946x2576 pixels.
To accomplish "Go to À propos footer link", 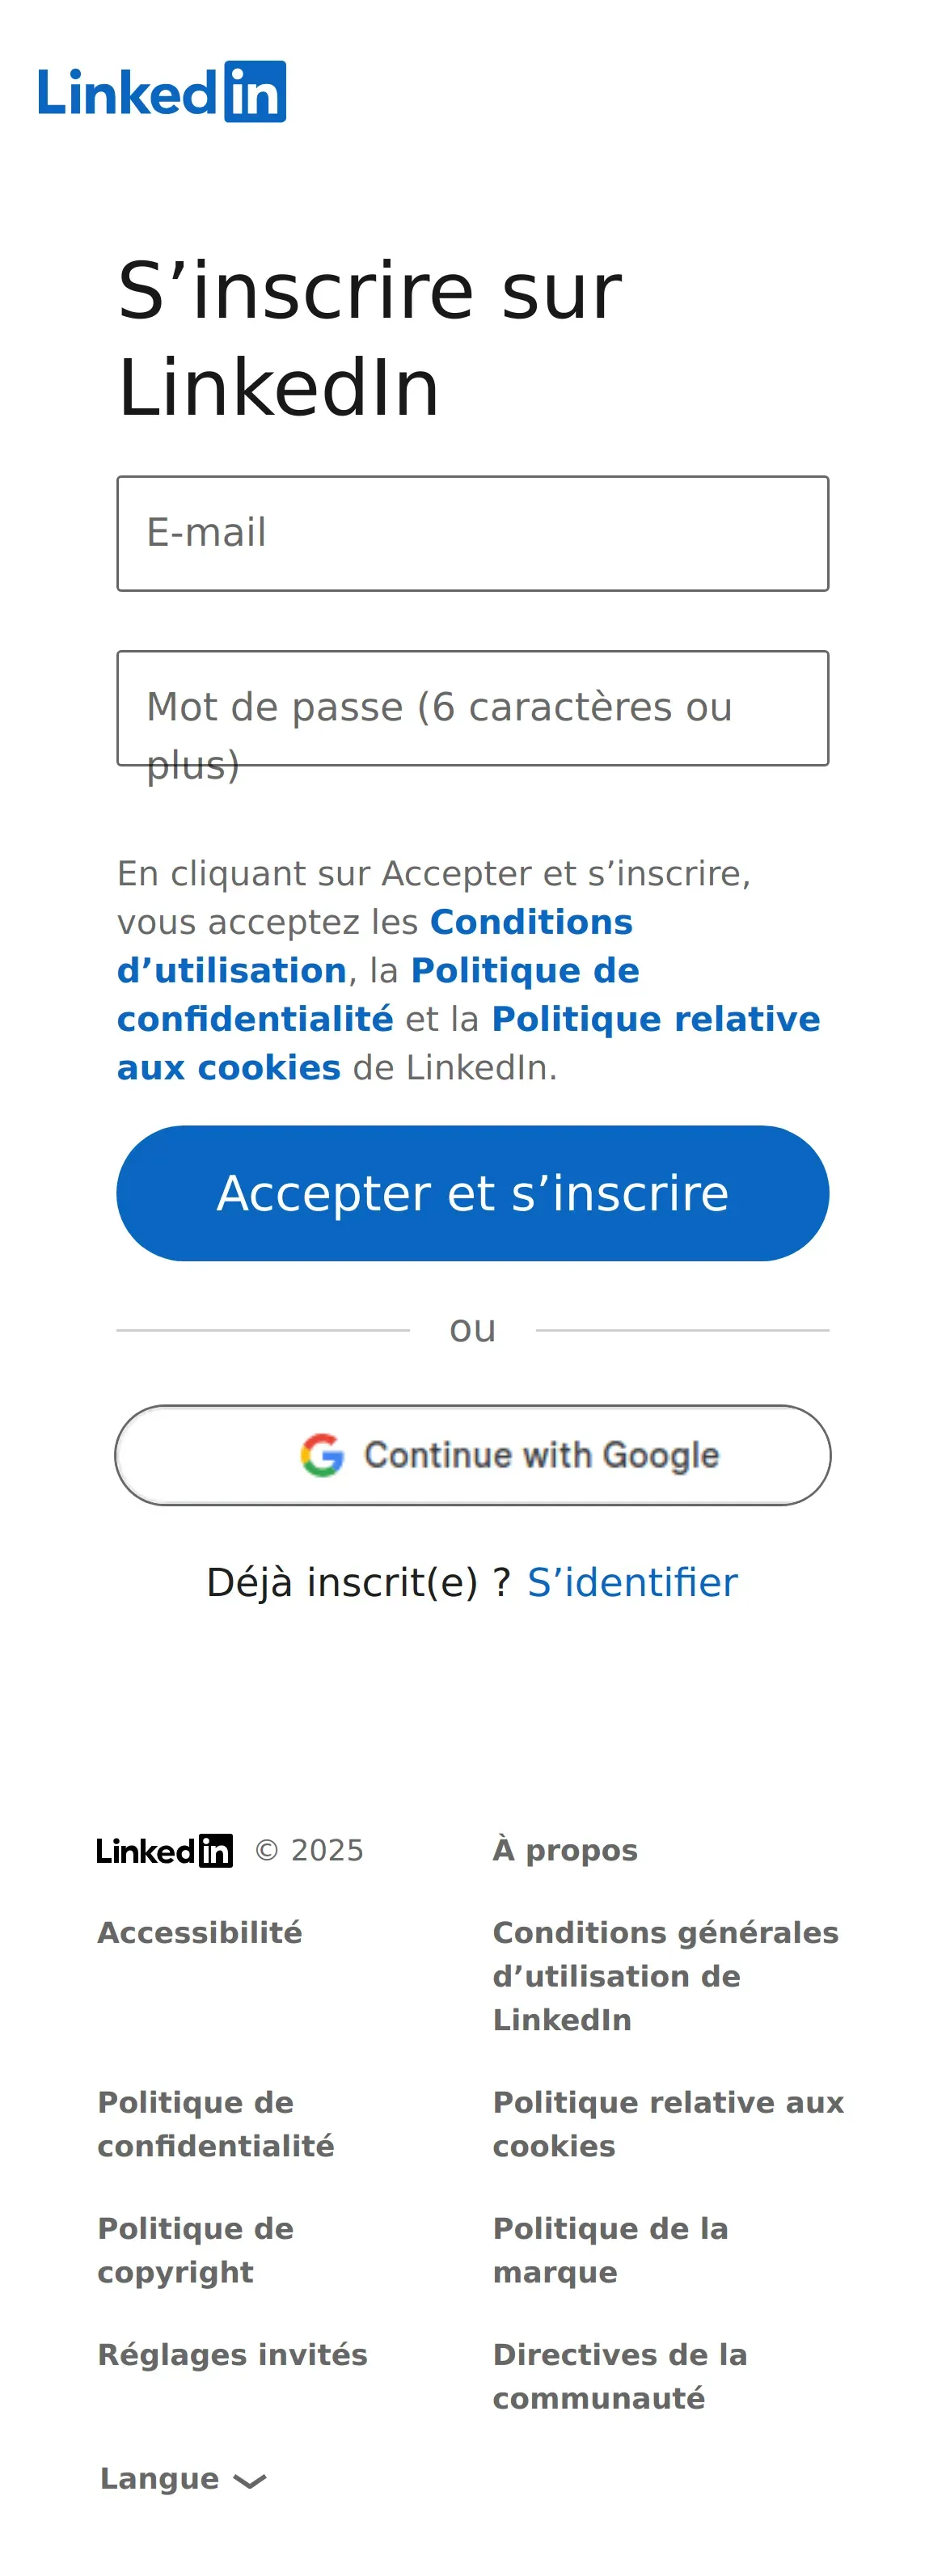I will 565,1851.
